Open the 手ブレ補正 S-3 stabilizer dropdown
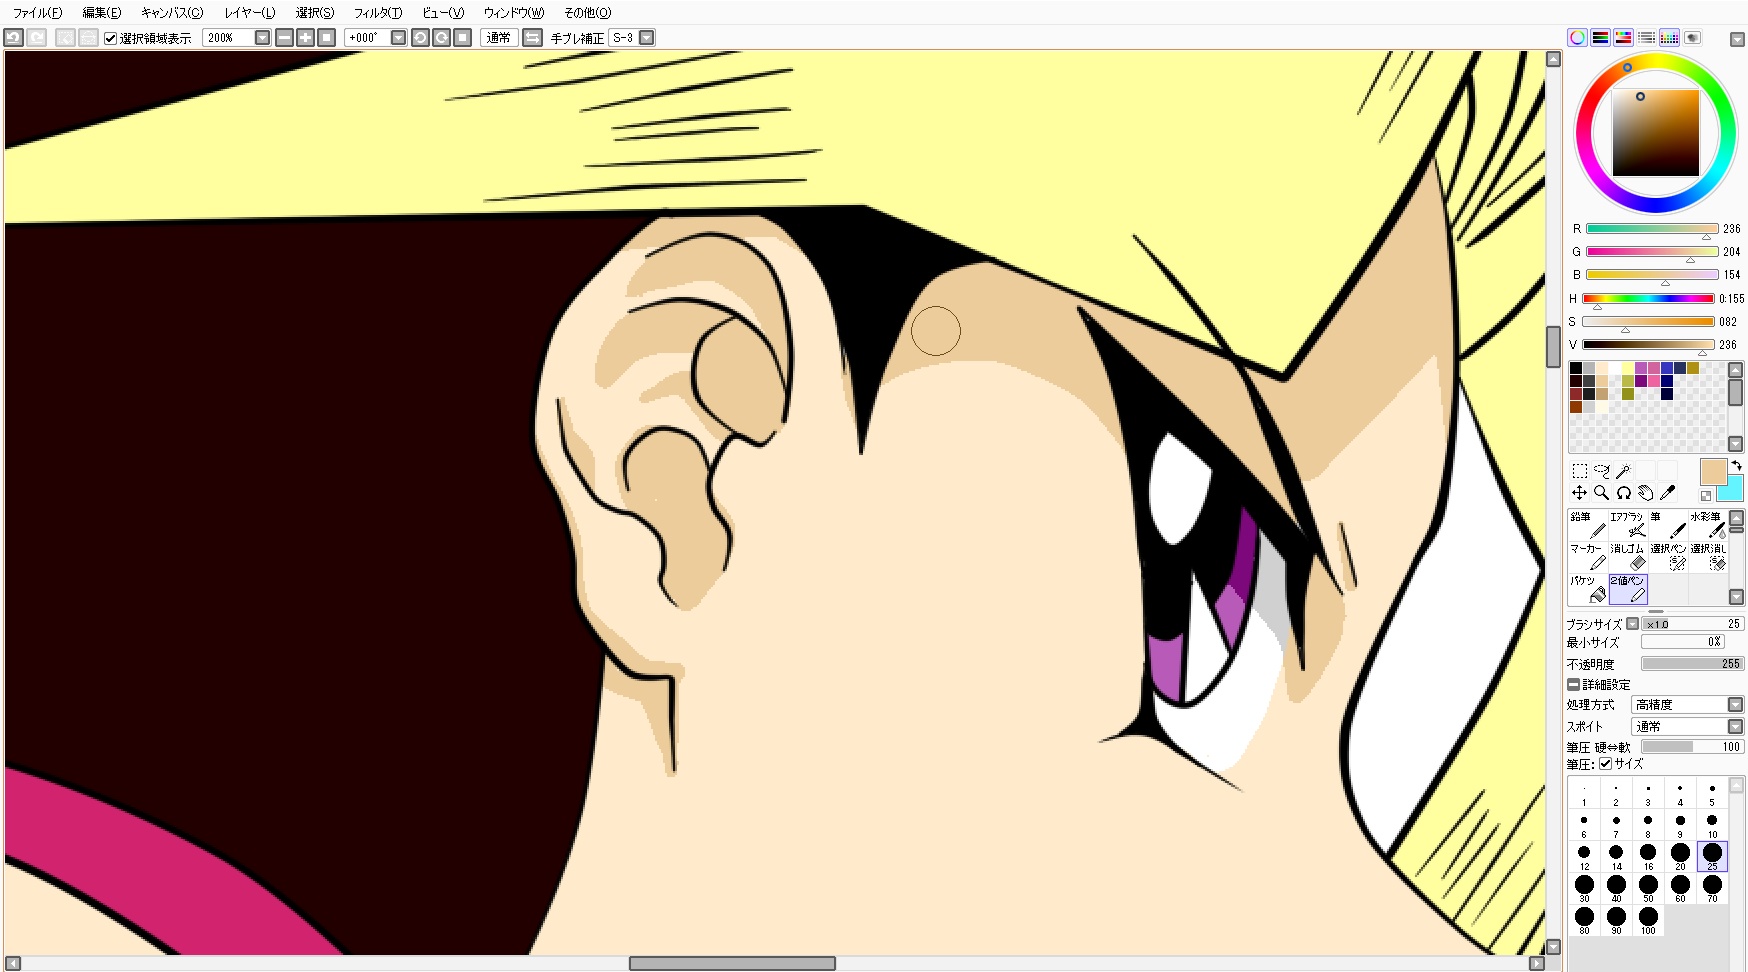Image resolution: width=1748 pixels, height=972 pixels. [647, 38]
